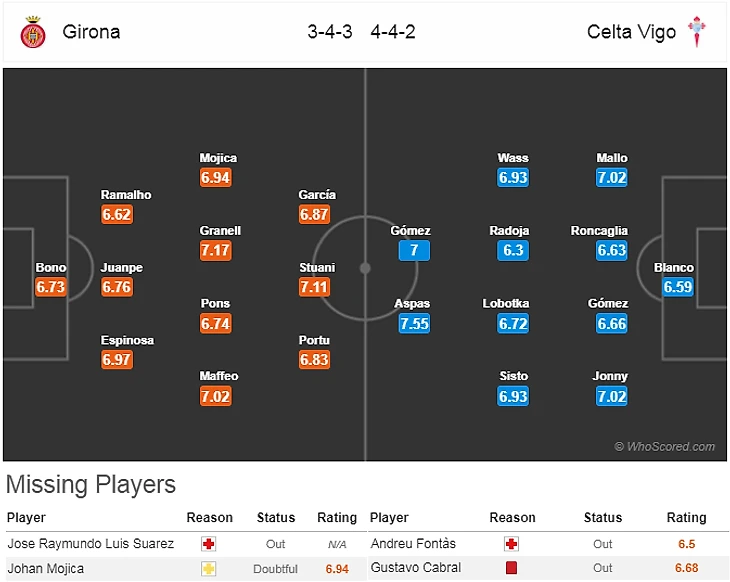Click goalkeeper Bono's 6.73 rating badge
Image resolution: width=730 pixels, height=582 pixels.
pyautogui.click(x=50, y=287)
